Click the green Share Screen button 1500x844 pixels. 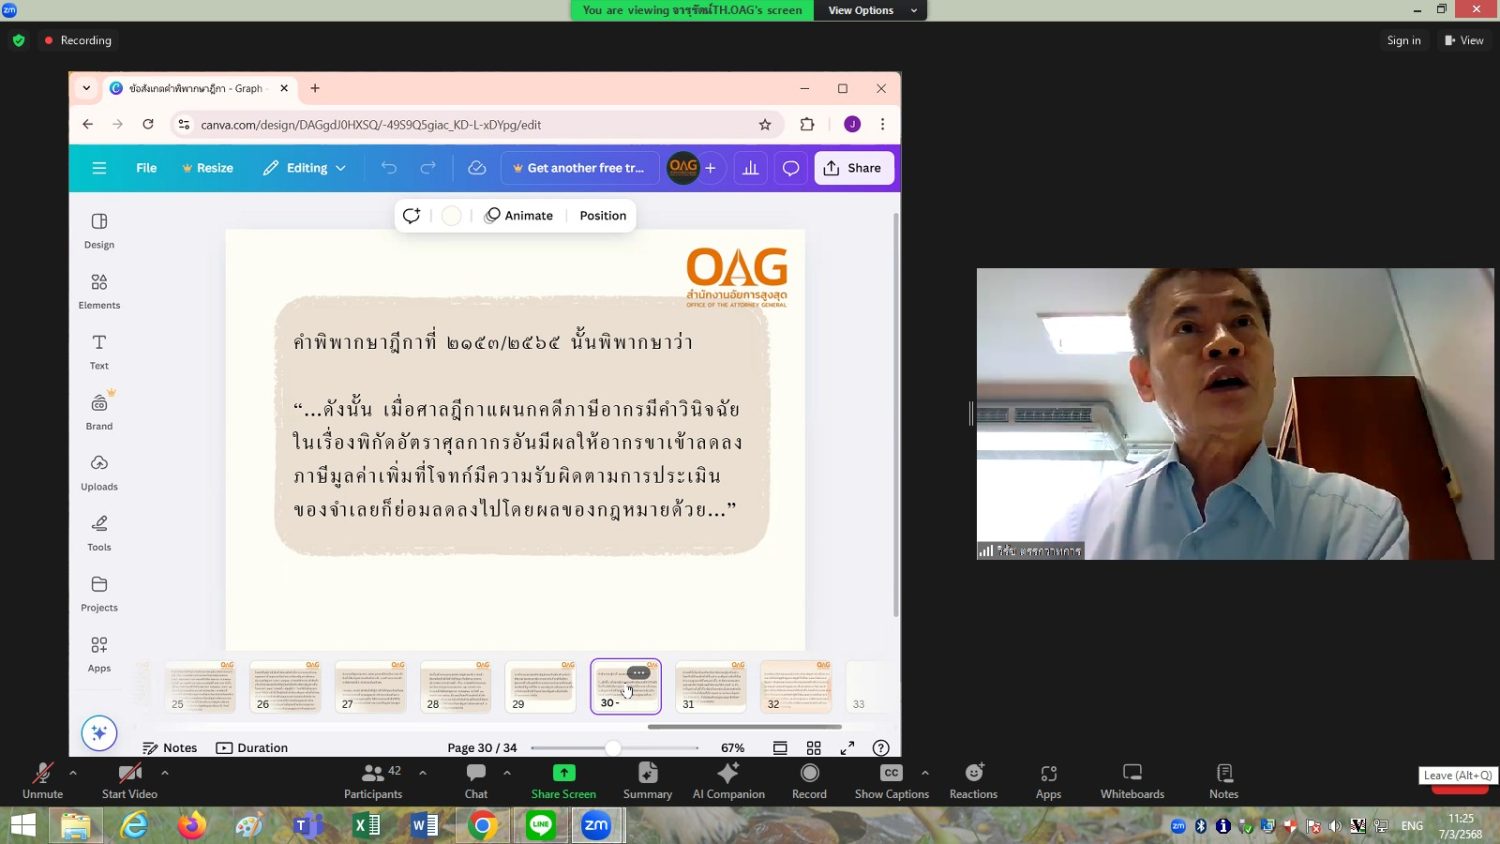(563, 780)
